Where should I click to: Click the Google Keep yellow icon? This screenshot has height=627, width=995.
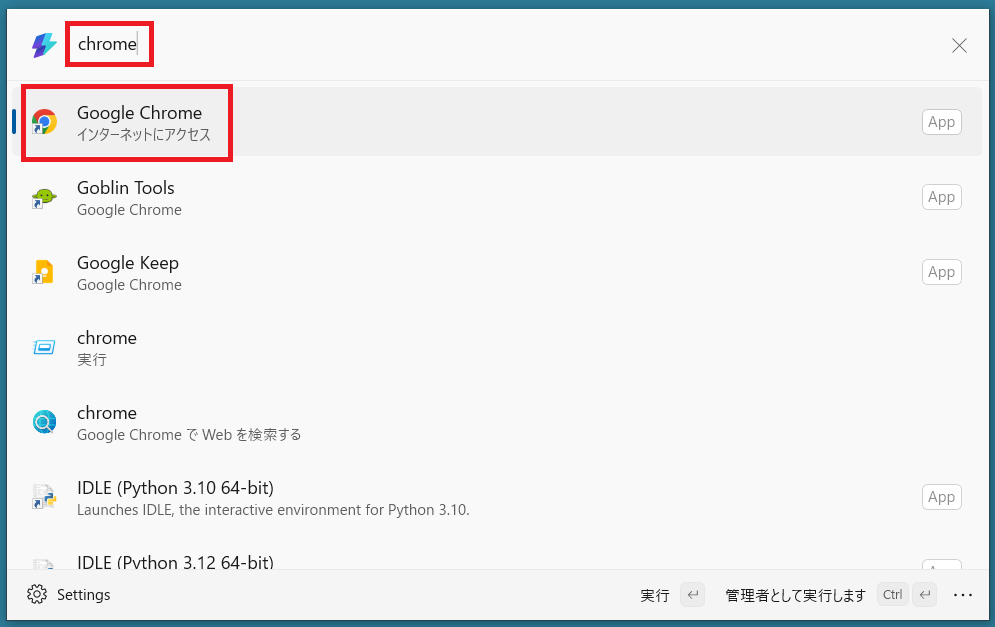[x=44, y=272]
